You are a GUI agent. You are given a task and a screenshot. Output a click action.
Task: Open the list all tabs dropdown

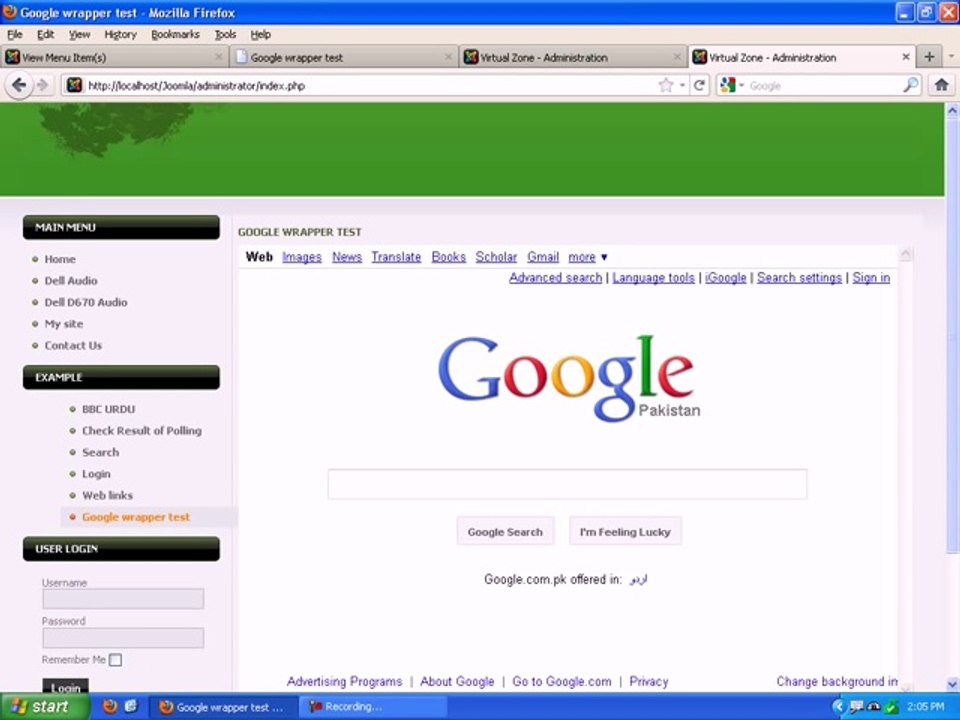click(x=951, y=56)
